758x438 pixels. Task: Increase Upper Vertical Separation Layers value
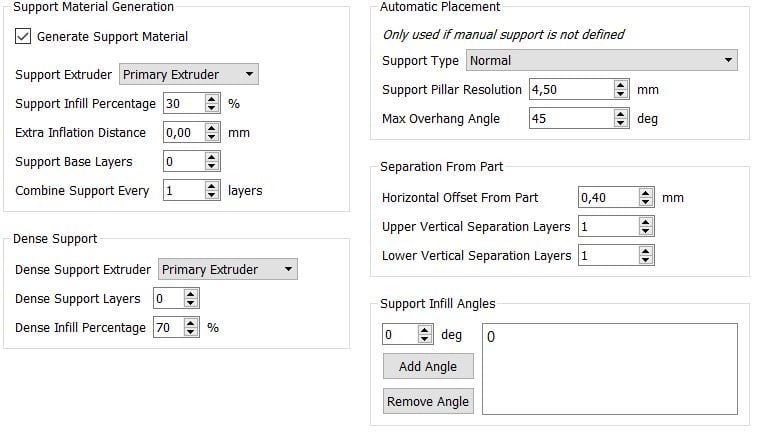[x=645, y=222]
